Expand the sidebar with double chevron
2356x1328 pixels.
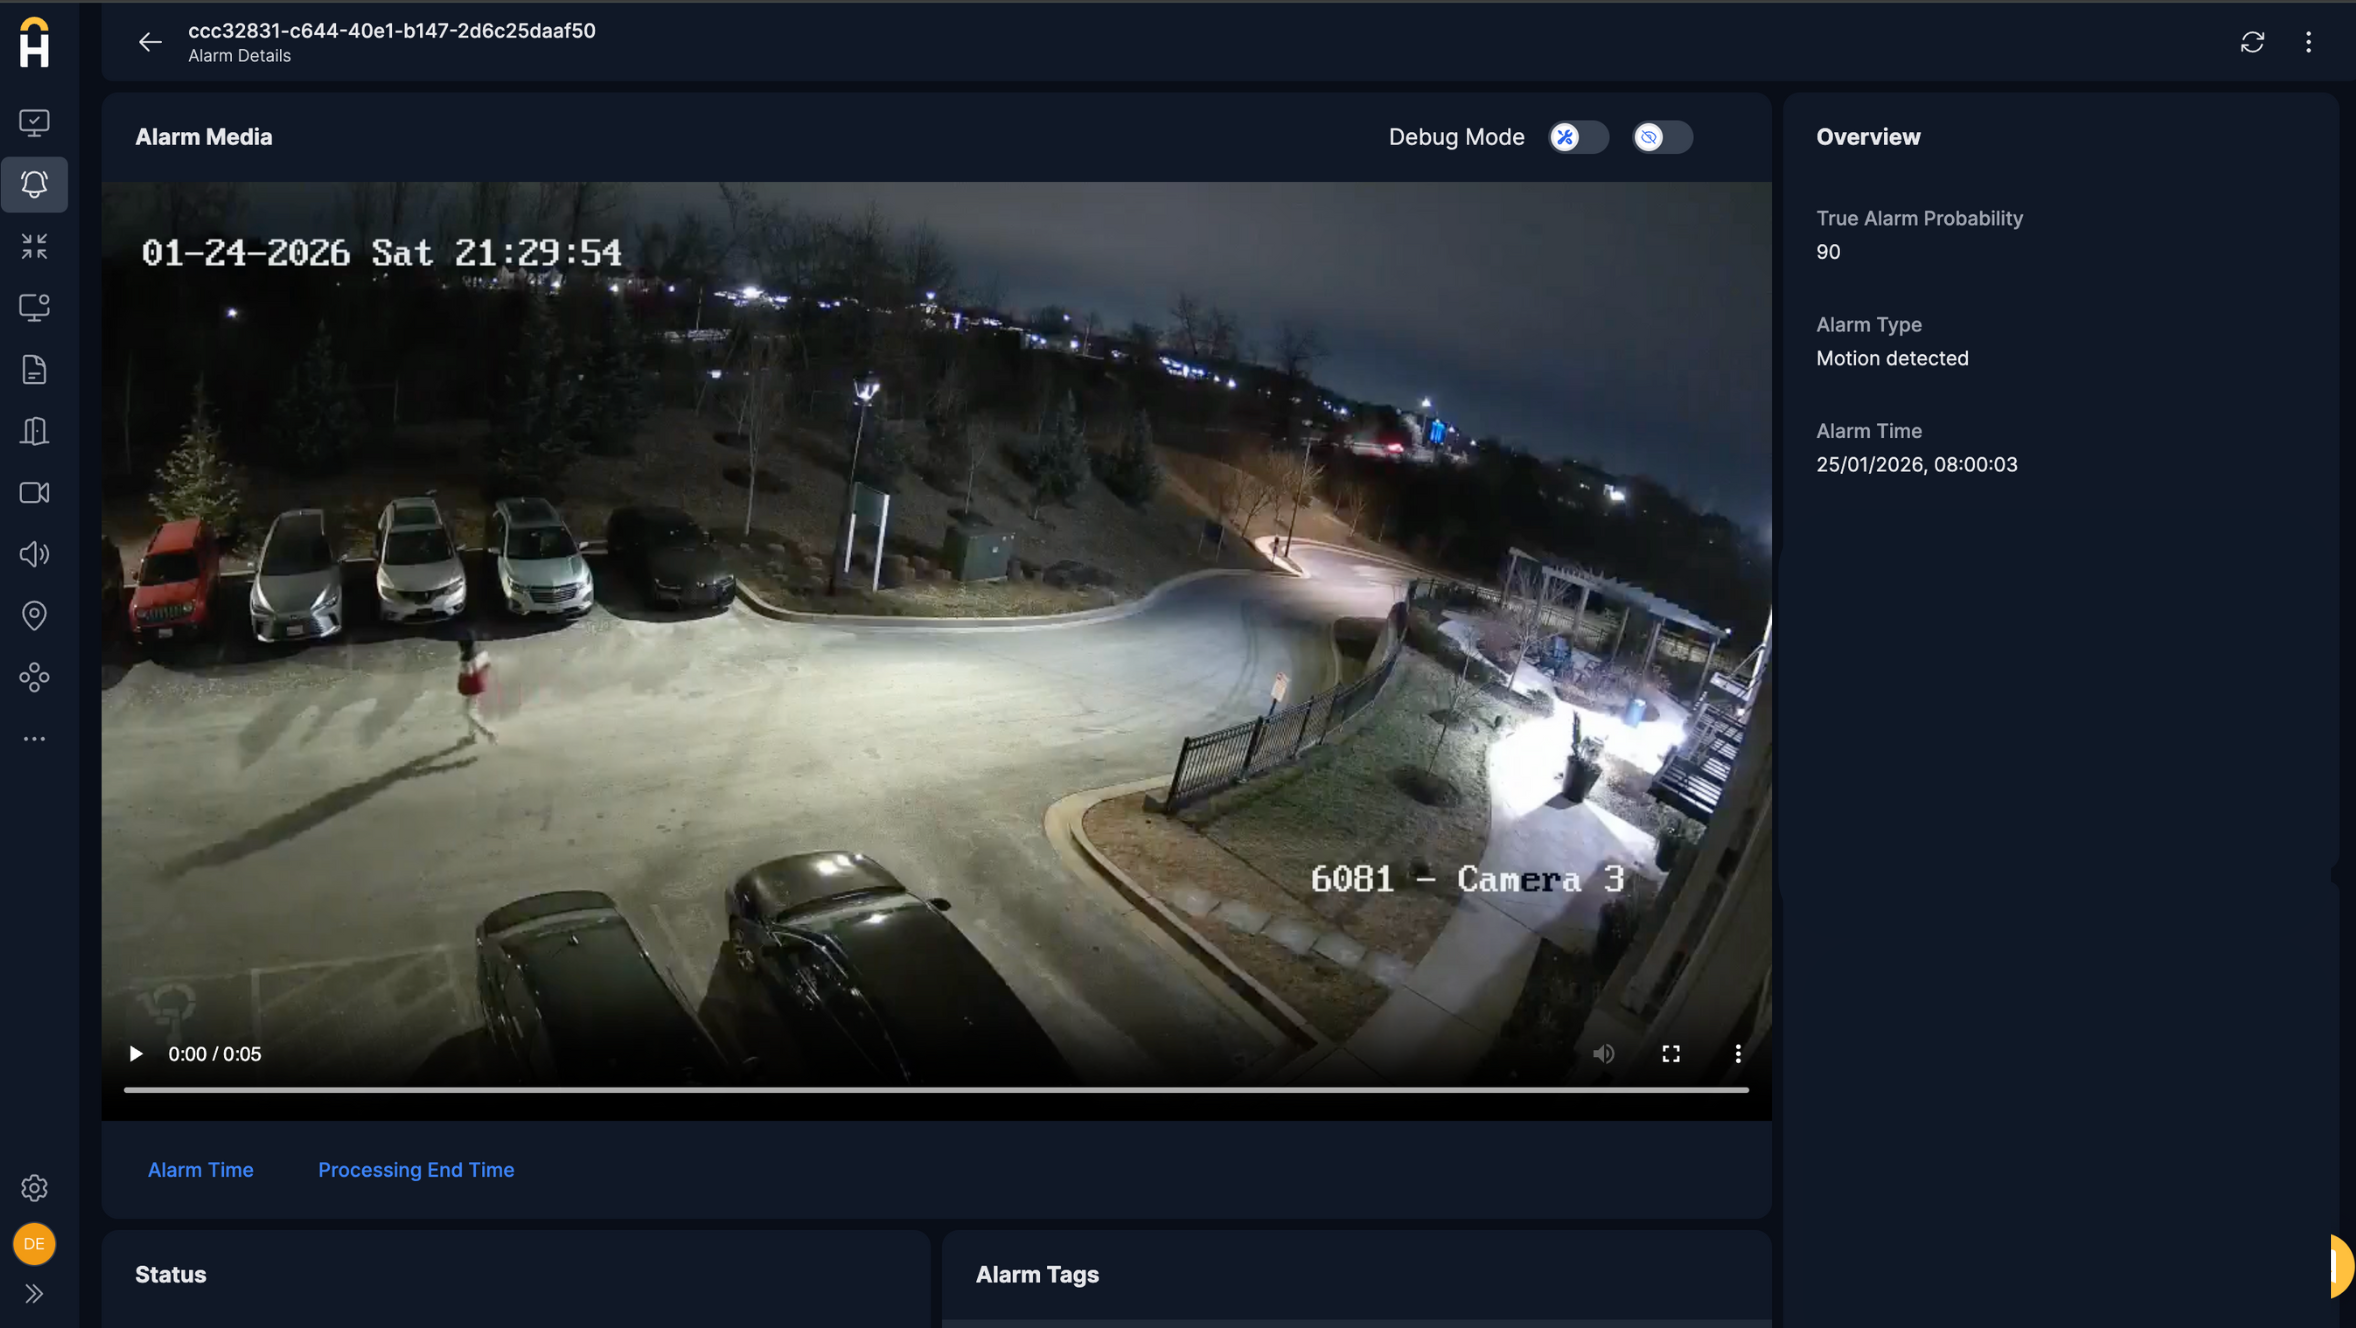tap(34, 1293)
